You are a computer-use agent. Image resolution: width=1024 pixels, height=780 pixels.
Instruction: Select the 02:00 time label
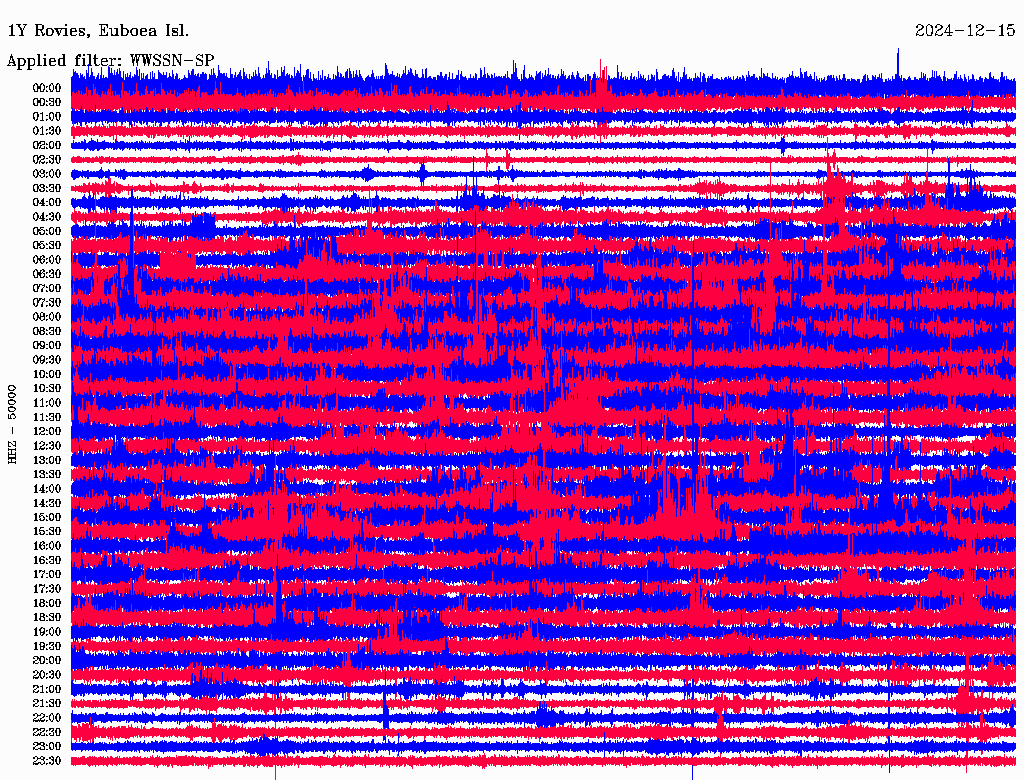(47, 145)
